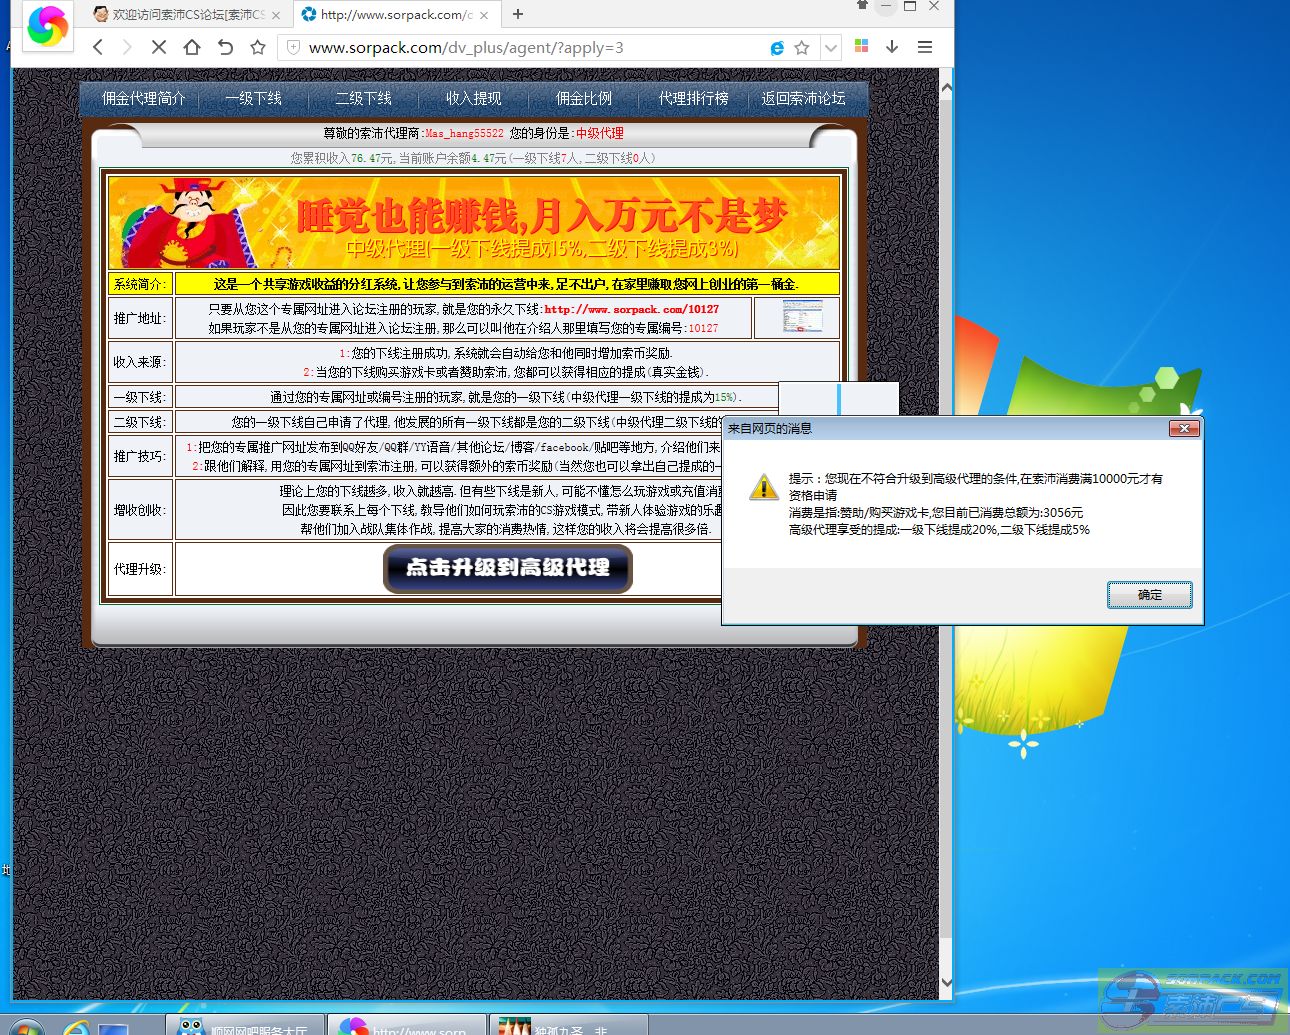The width and height of the screenshot is (1290, 1035).
Task: Click the 推广地址 row label
Action: (x=140, y=318)
